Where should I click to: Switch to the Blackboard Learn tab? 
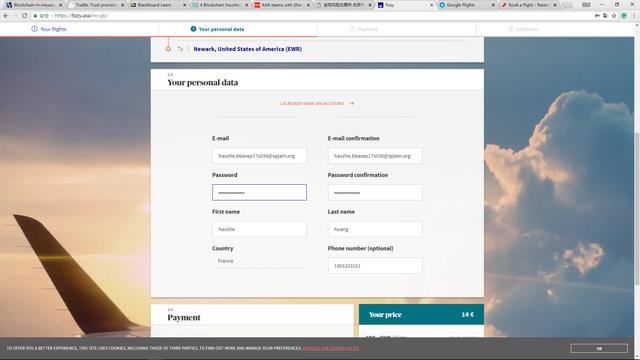point(157,5)
